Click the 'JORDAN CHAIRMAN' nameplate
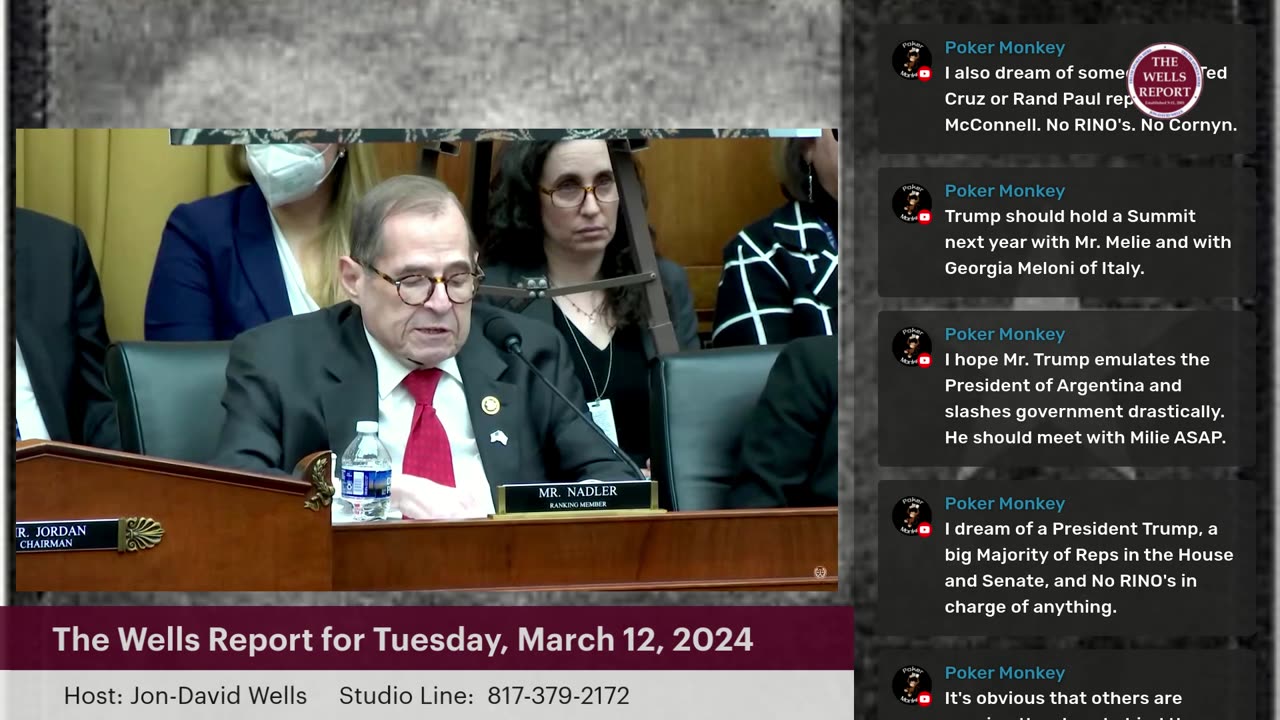The width and height of the screenshot is (1280, 720). tap(66, 536)
